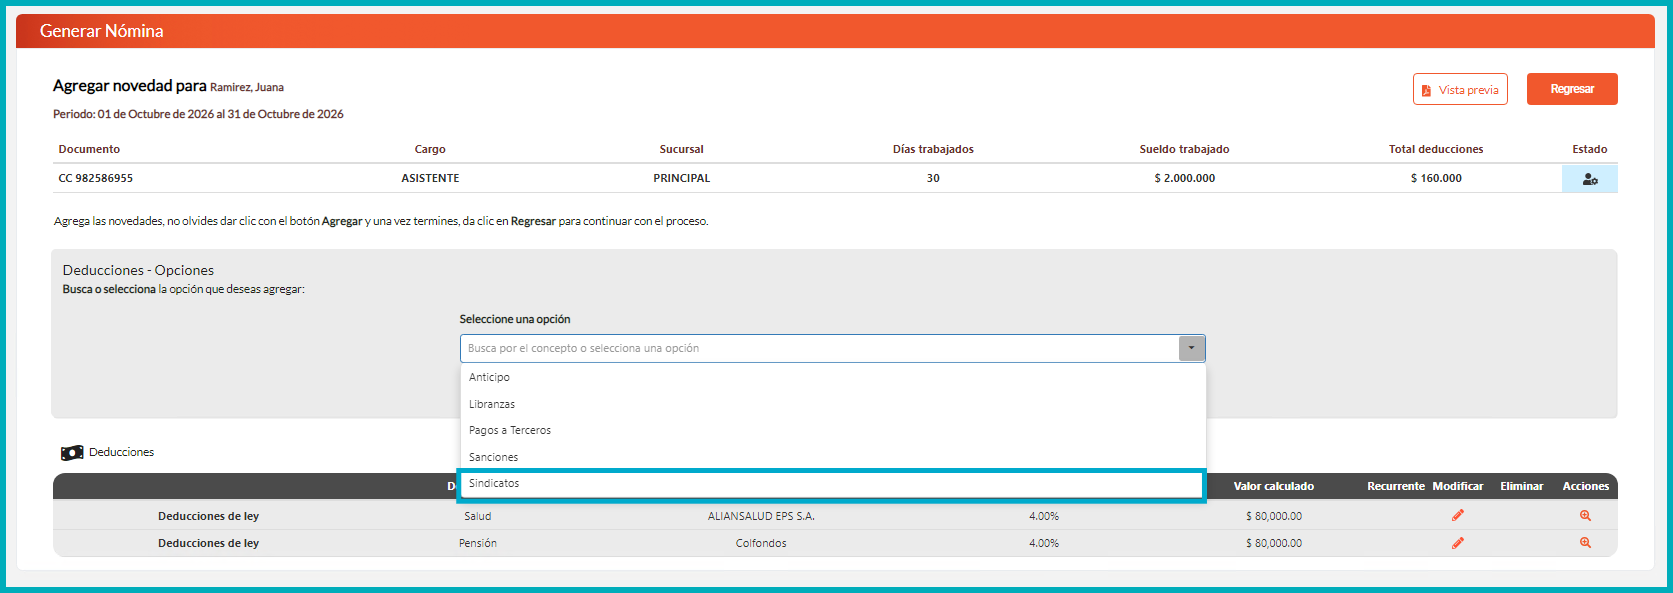Collapse the concept list with the dropdown arrow
1673x593 pixels.
click(1191, 348)
